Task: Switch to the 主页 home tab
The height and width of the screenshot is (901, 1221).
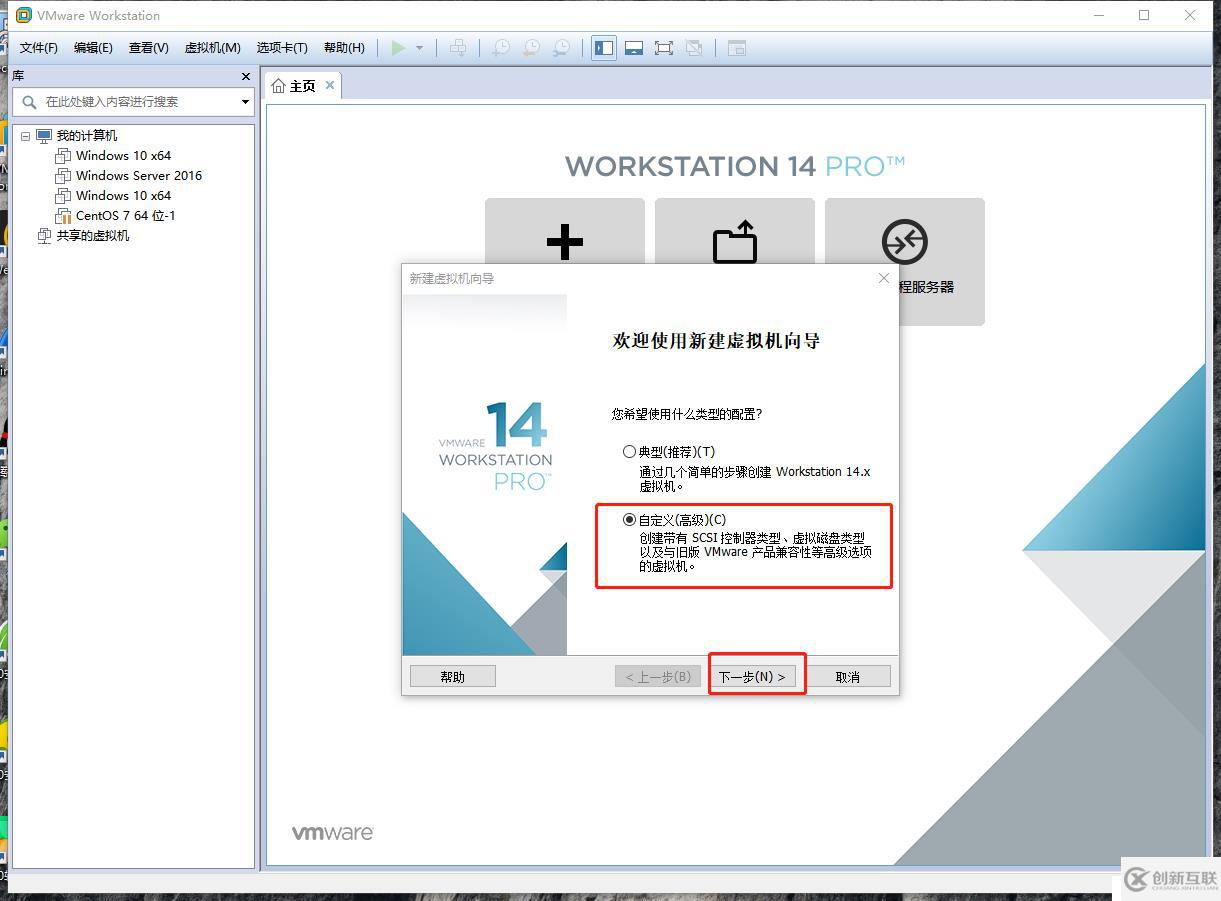Action: (x=302, y=86)
